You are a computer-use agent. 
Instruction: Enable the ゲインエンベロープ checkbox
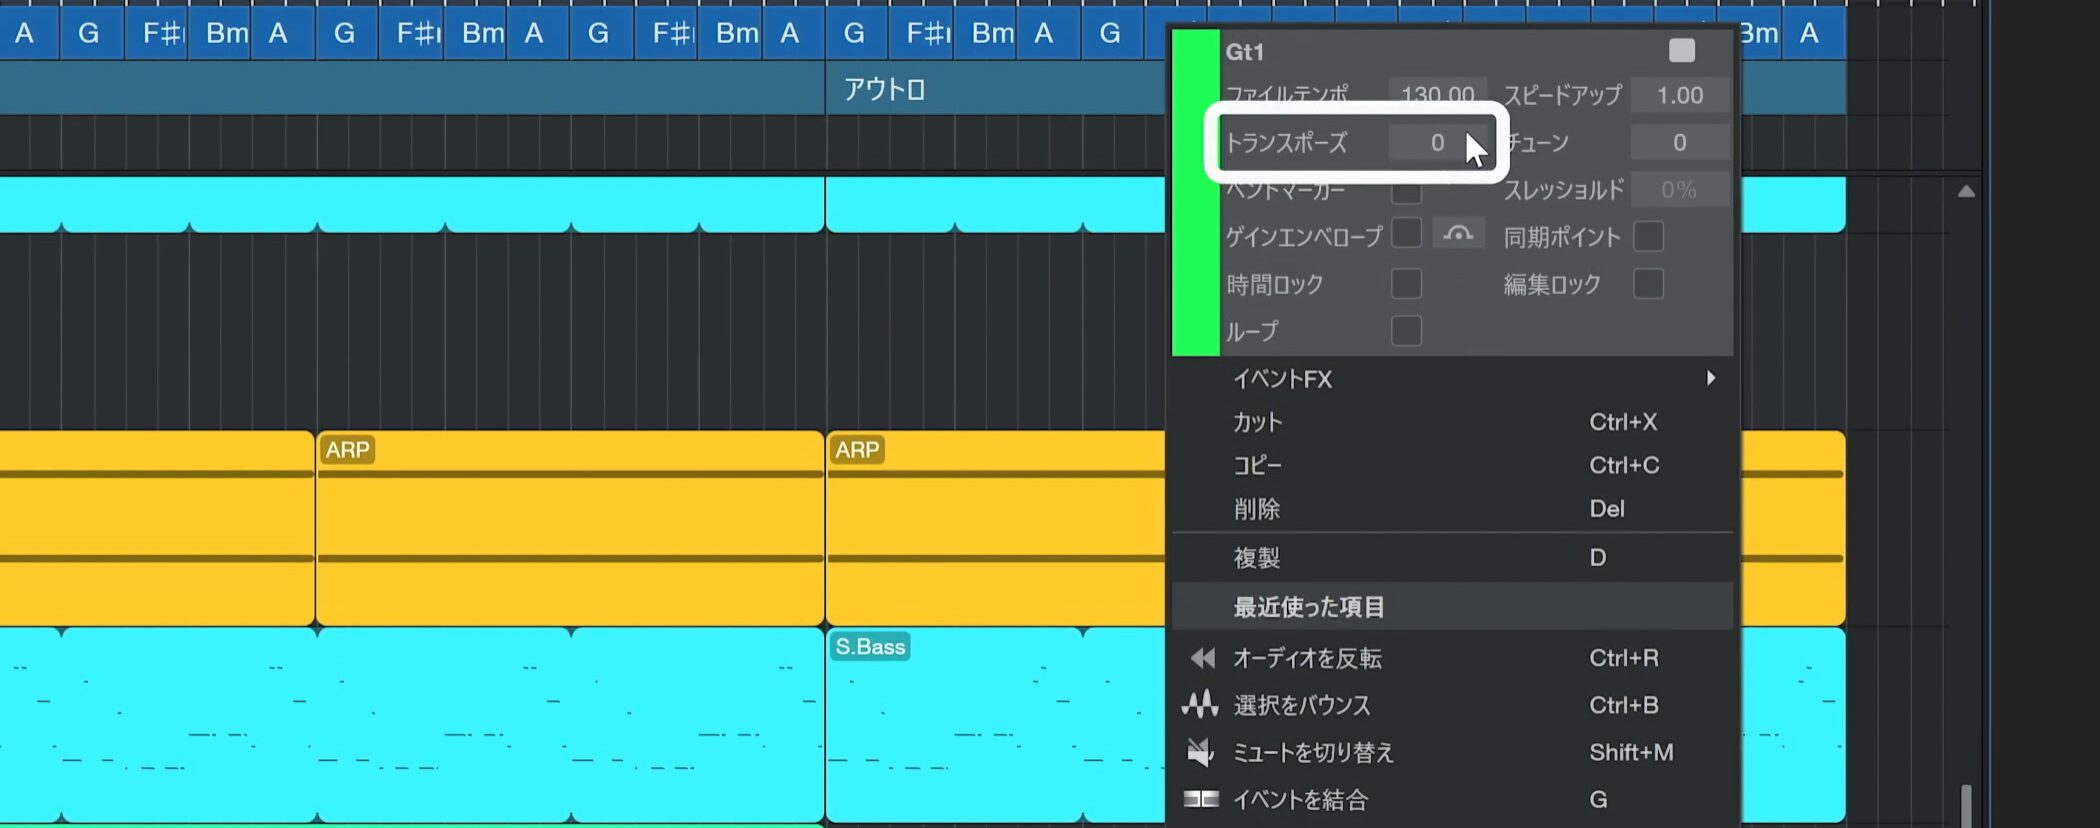coord(1406,235)
